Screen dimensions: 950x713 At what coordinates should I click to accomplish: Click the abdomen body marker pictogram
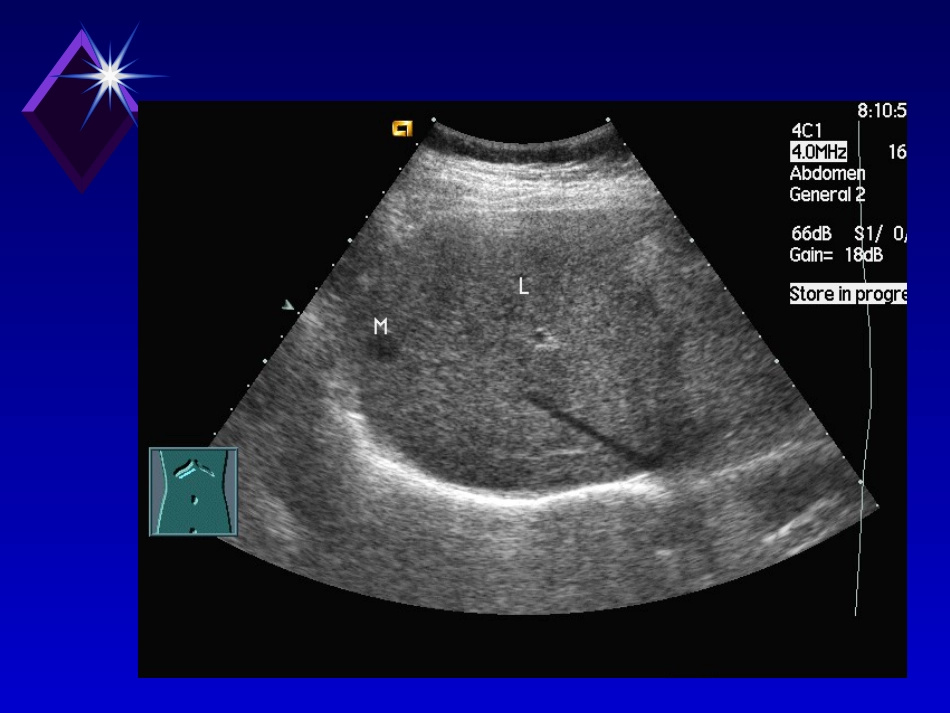tap(193, 491)
